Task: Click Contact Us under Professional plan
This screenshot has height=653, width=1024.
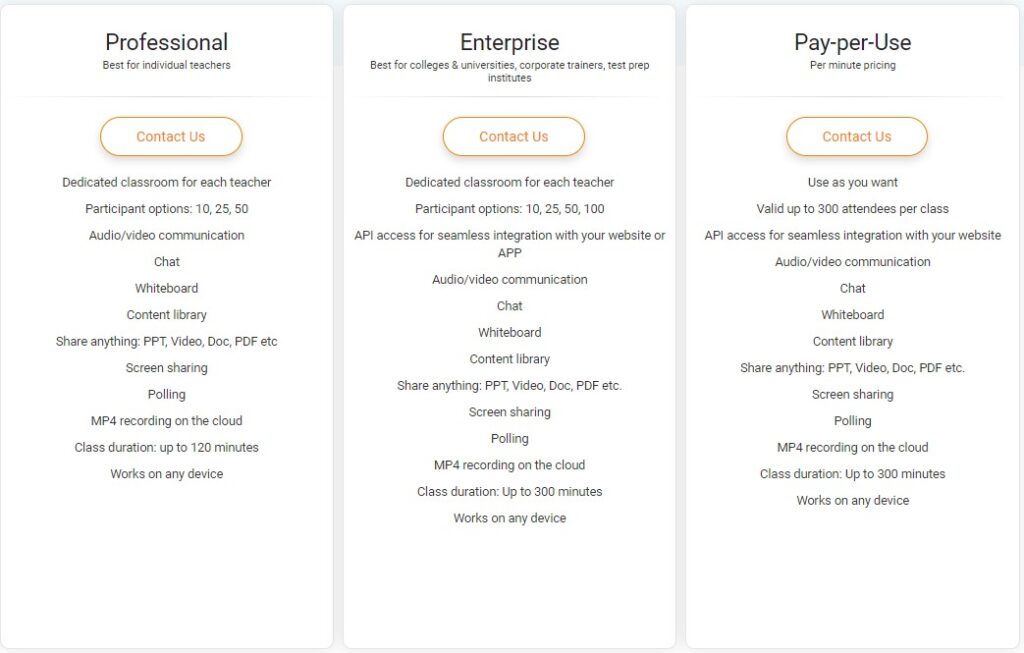Action: pos(170,136)
